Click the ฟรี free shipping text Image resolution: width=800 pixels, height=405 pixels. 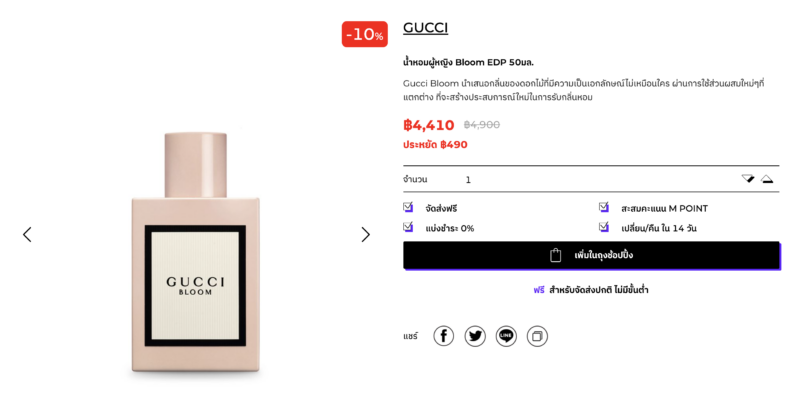pyautogui.click(x=539, y=290)
